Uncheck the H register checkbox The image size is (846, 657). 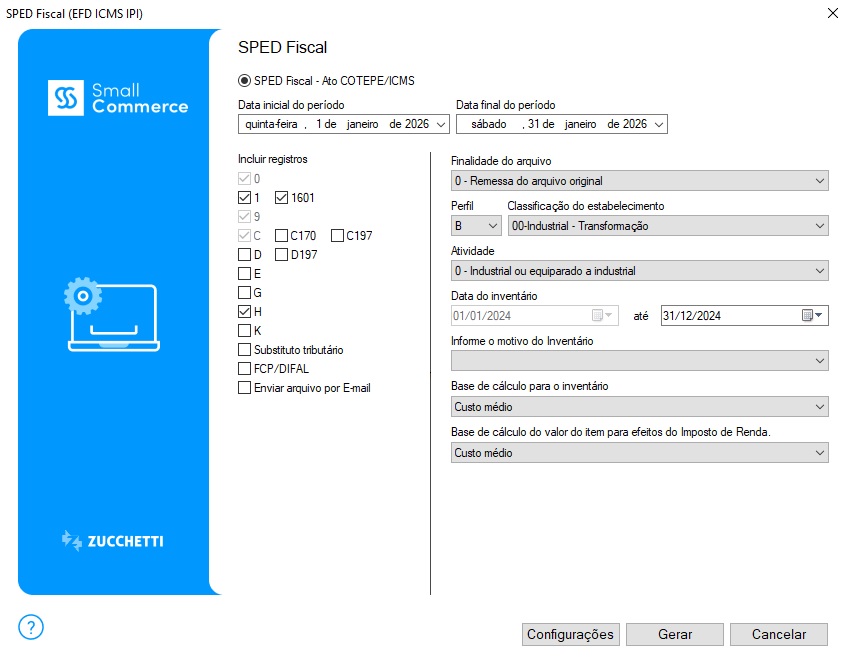click(244, 312)
